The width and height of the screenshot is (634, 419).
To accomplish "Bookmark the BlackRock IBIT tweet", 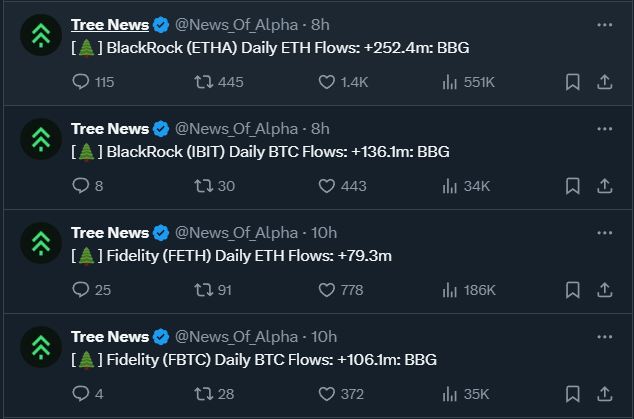I will pyautogui.click(x=573, y=186).
